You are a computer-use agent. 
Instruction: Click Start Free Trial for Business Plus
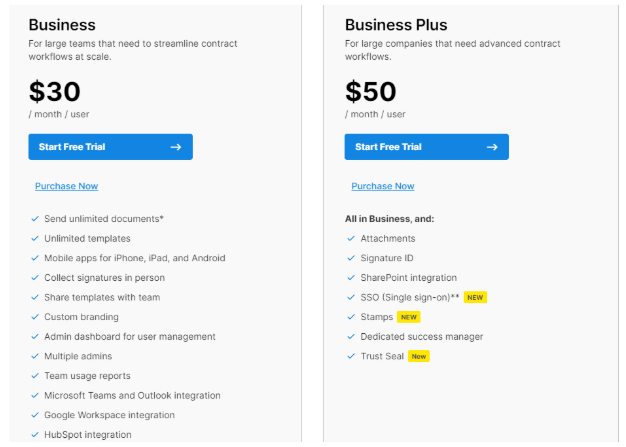[426, 147]
